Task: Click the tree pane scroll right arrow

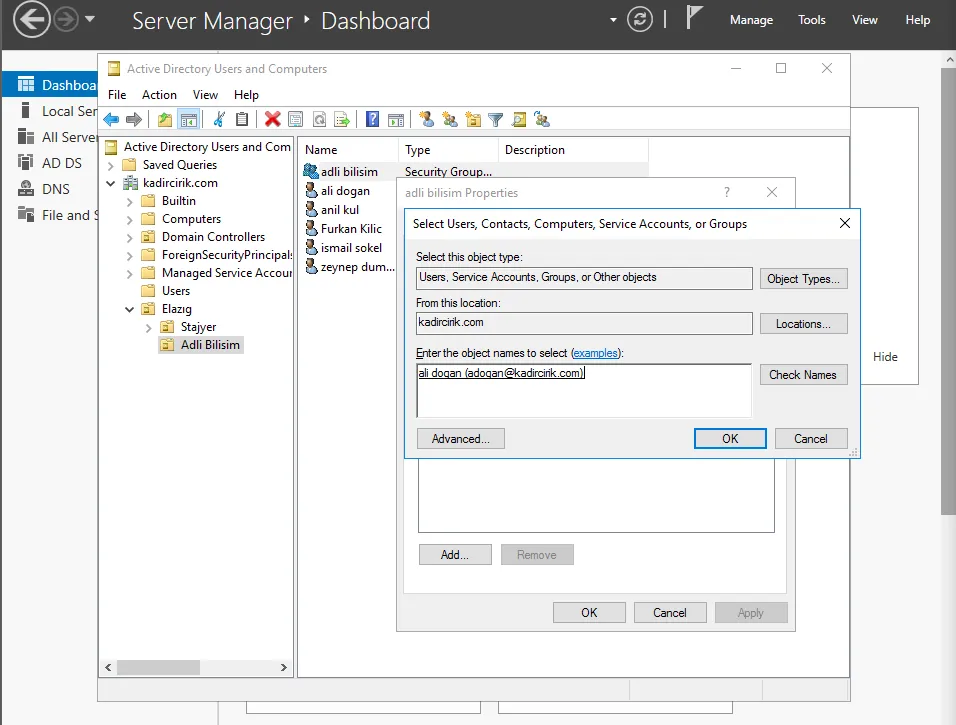Action: coord(284,667)
